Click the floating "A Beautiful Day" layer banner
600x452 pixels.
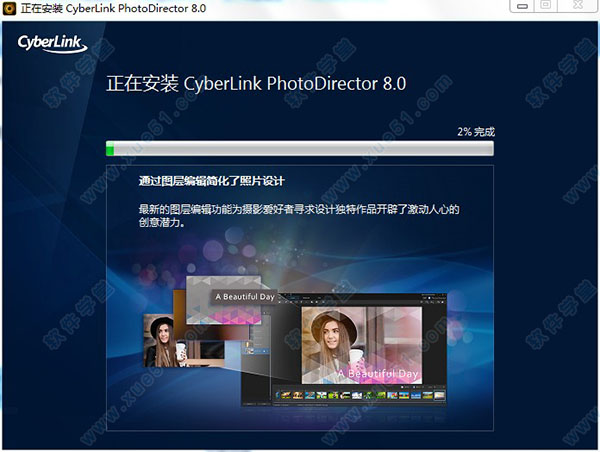coord(245,298)
